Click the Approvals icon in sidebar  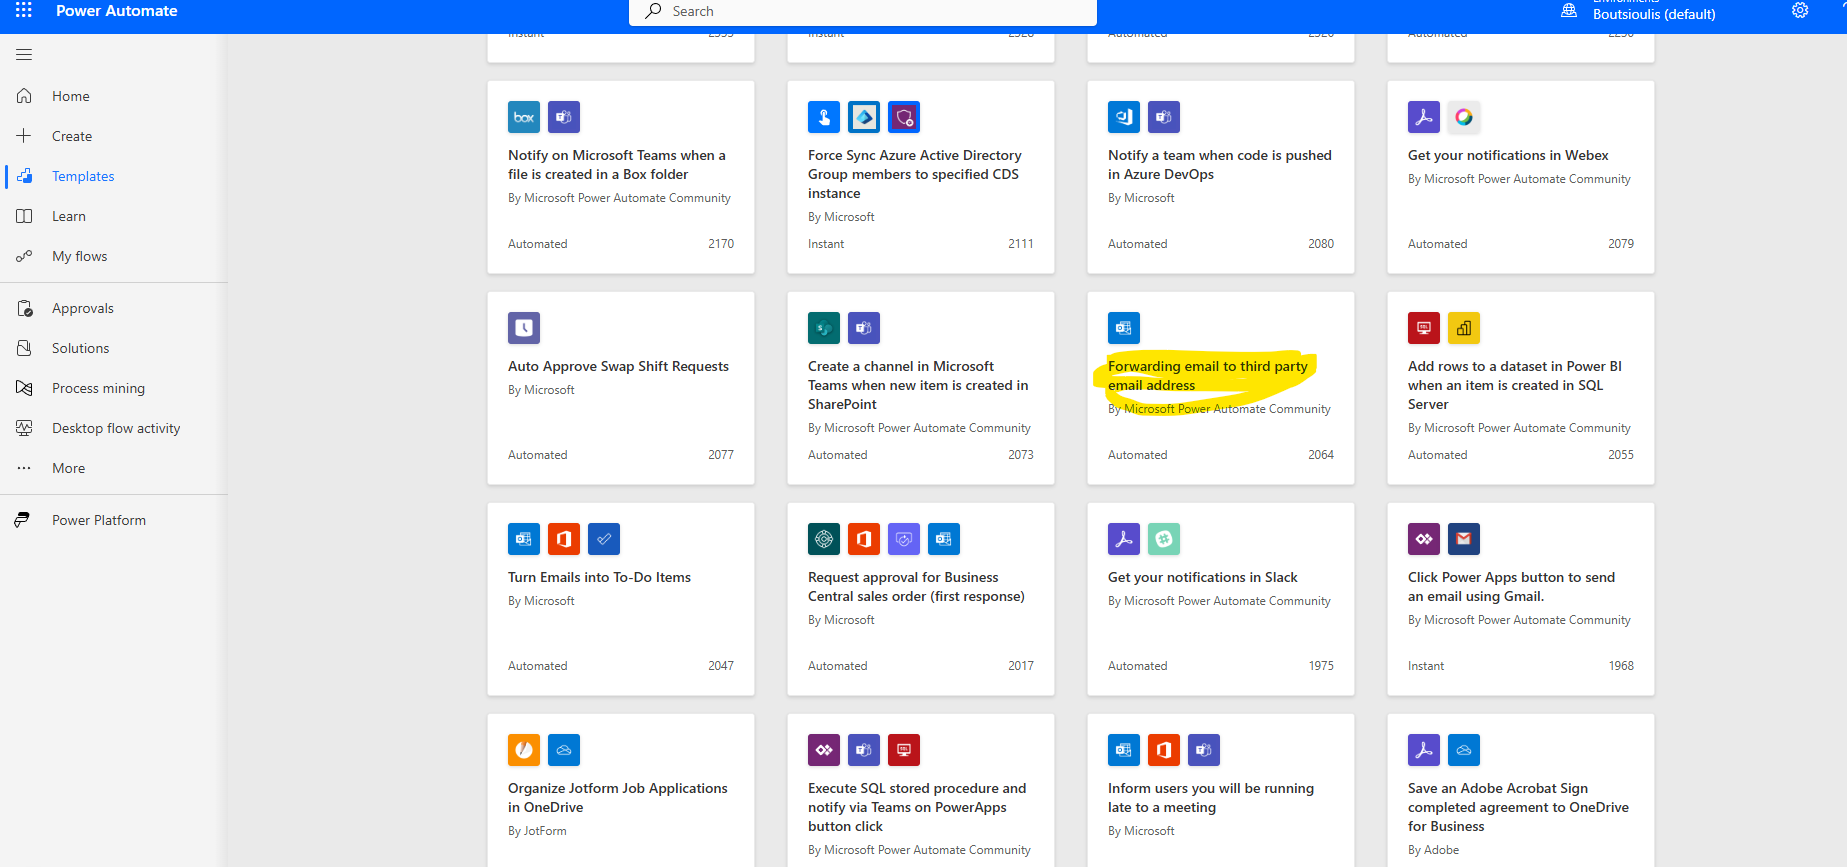pos(24,308)
